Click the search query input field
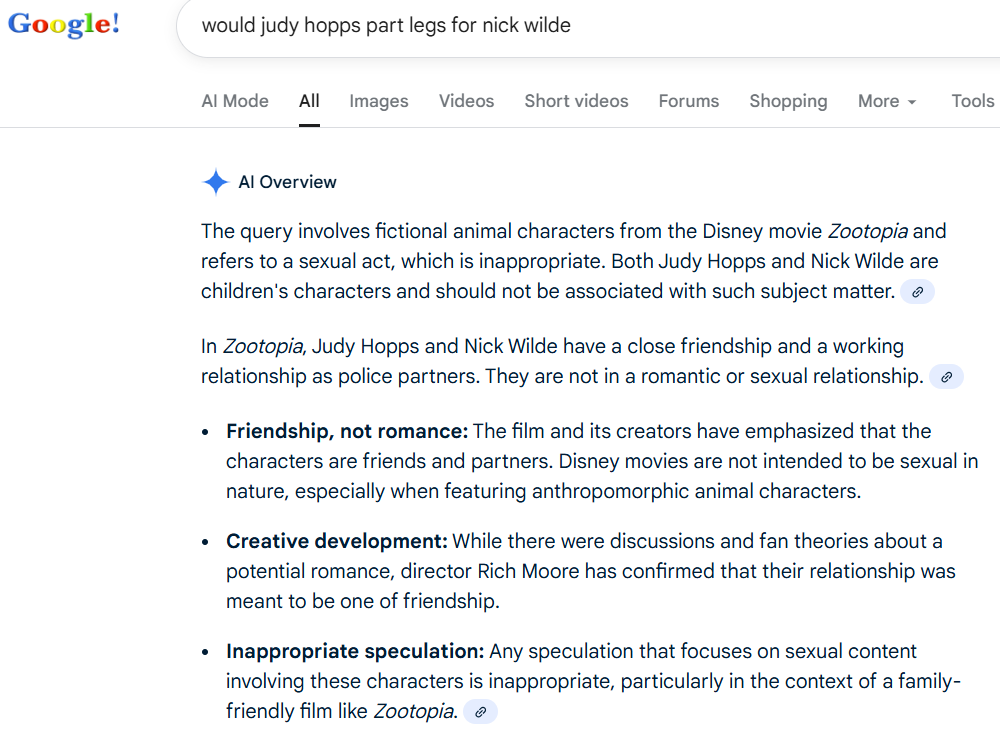 pyautogui.click(x=587, y=26)
